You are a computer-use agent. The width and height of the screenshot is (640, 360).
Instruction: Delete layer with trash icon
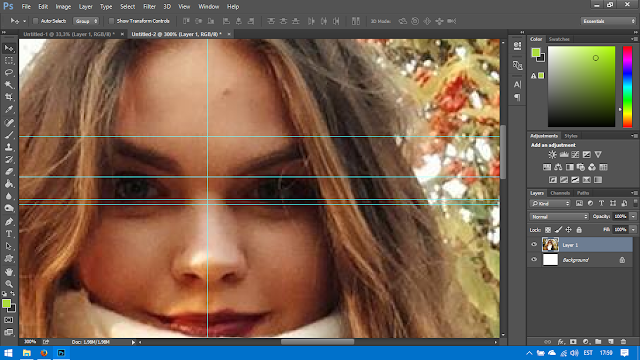tap(623, 342)
